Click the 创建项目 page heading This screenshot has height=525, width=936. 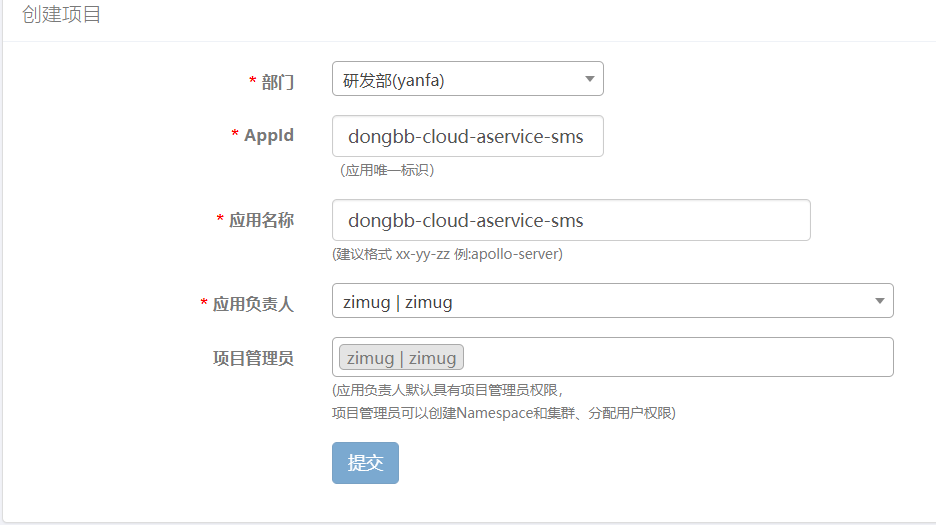coord(62,16)
